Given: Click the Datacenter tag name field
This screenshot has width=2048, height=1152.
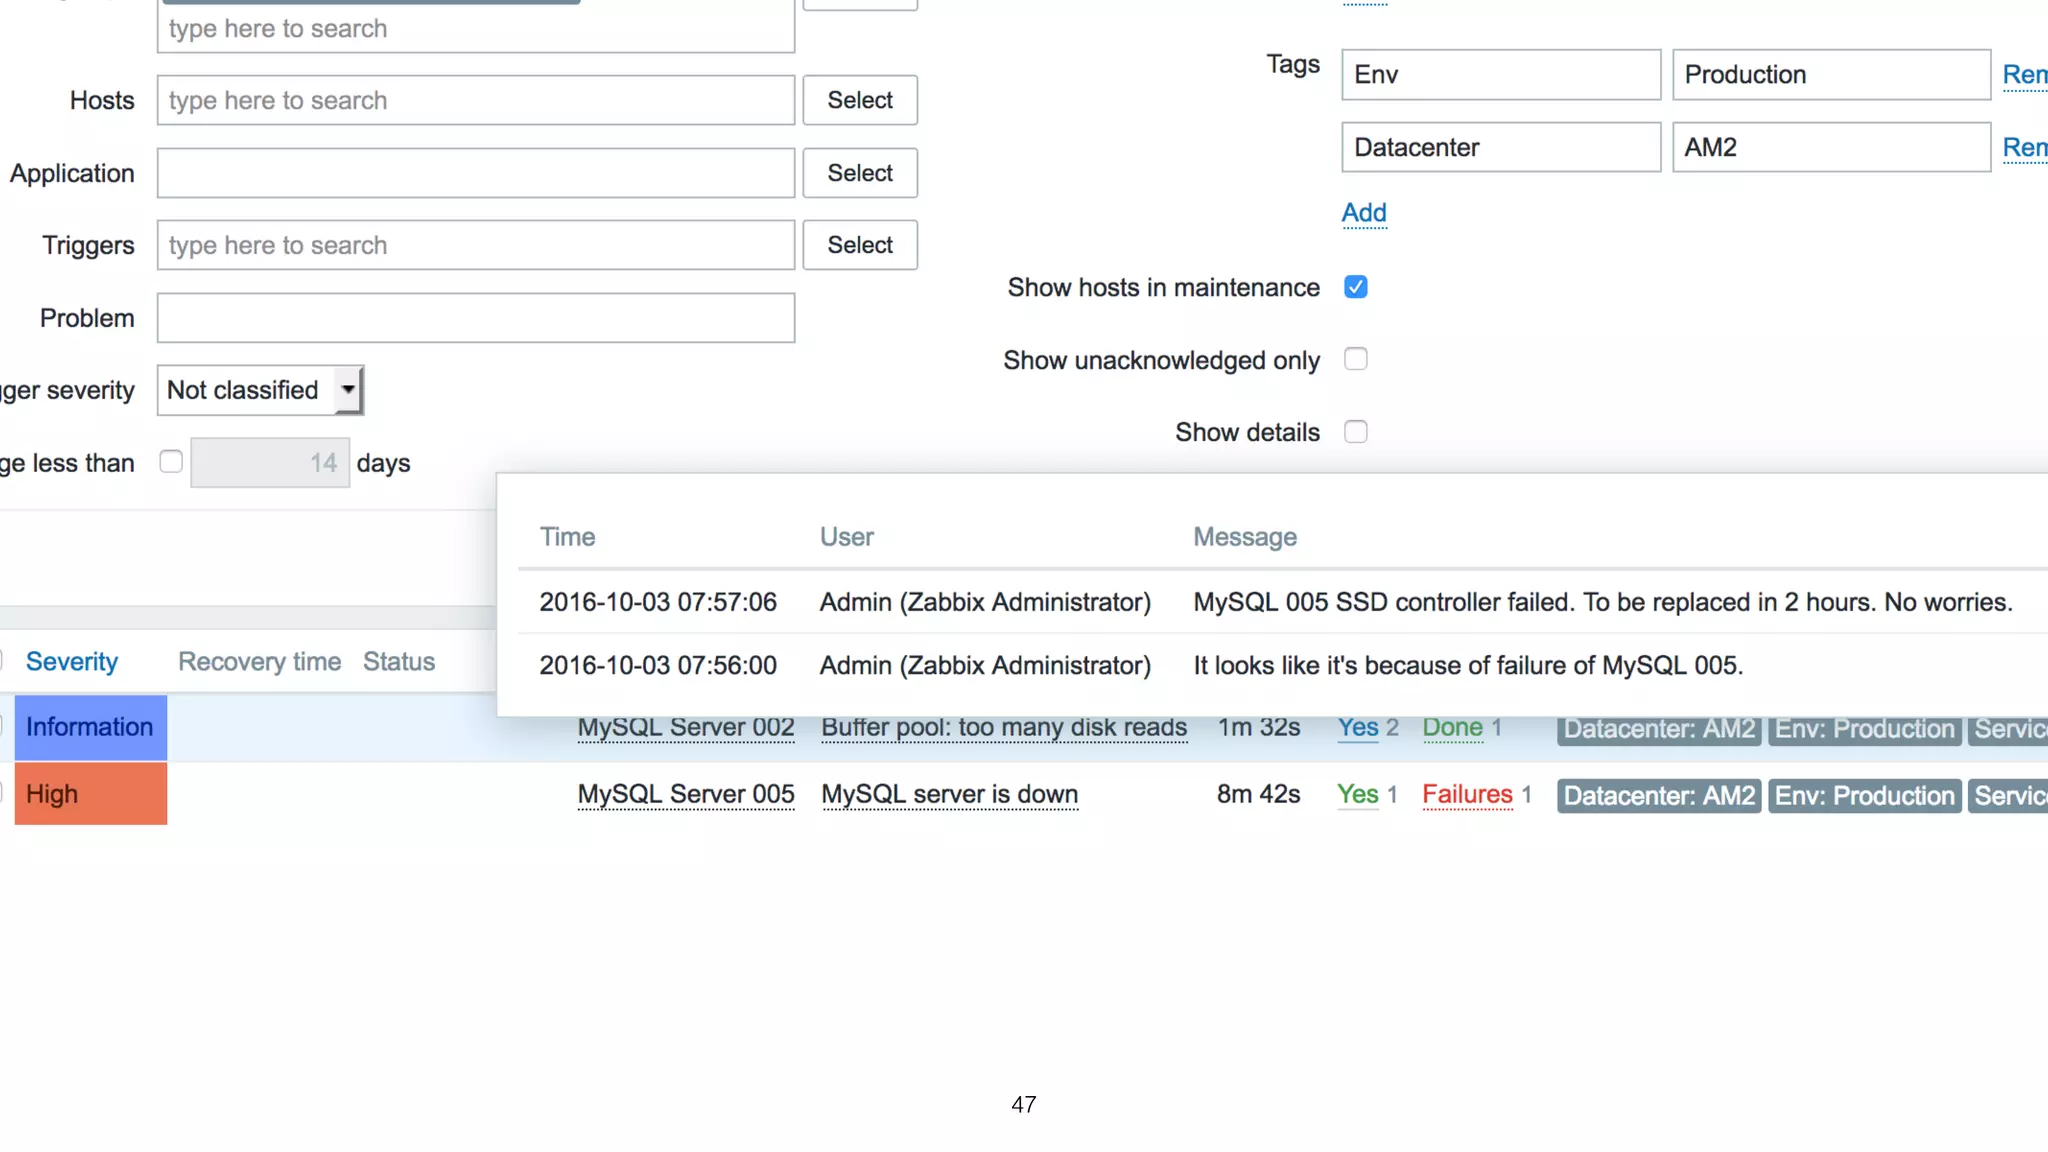Looking at the screenshot, I should click(x=1500, y=148).
